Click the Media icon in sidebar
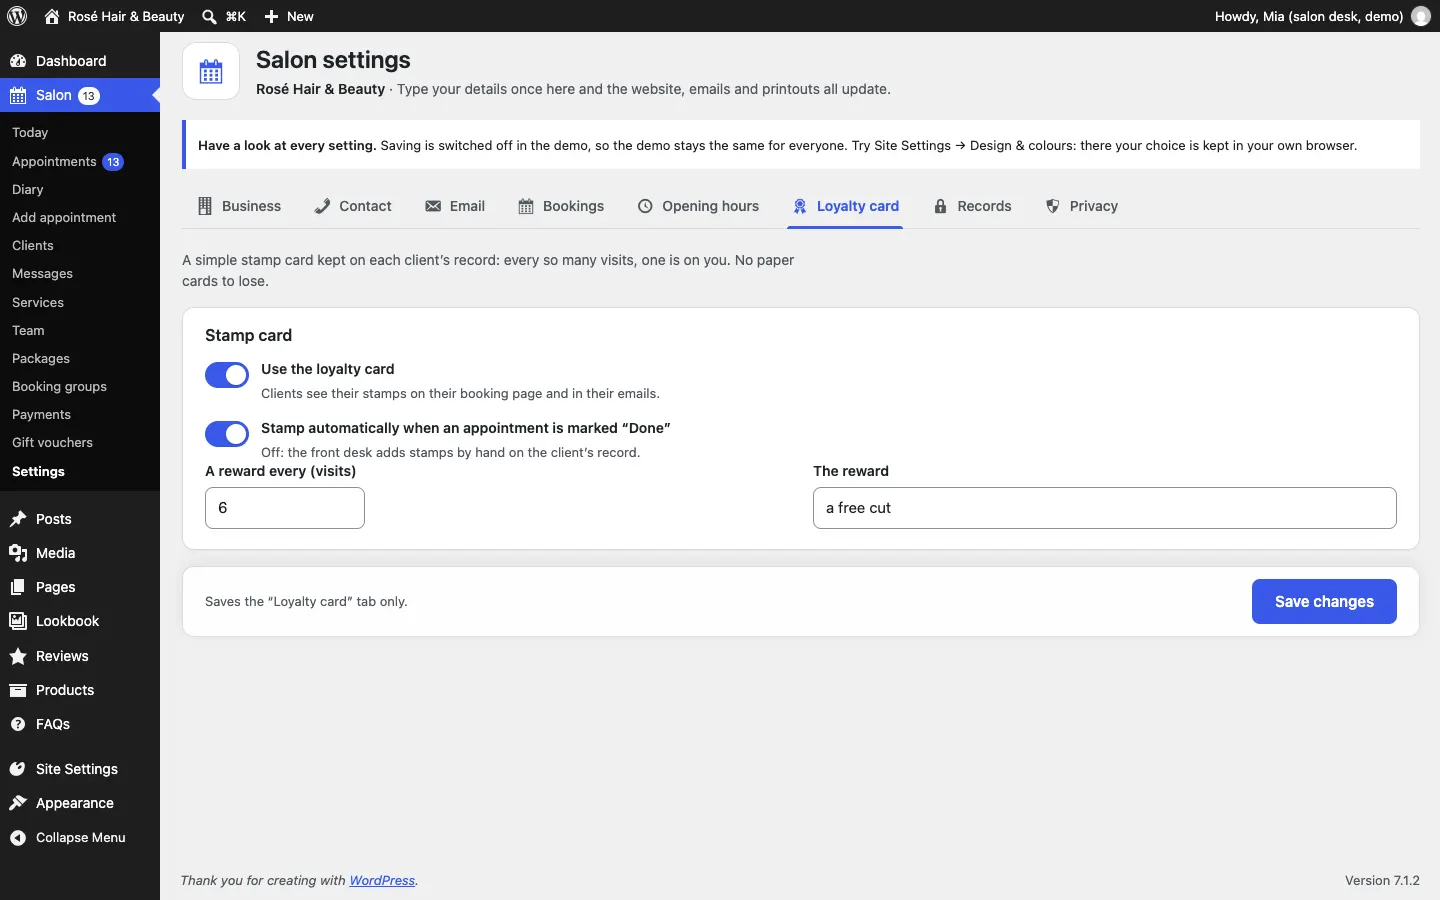This screenshot has height=900, width=1440. 18,553
